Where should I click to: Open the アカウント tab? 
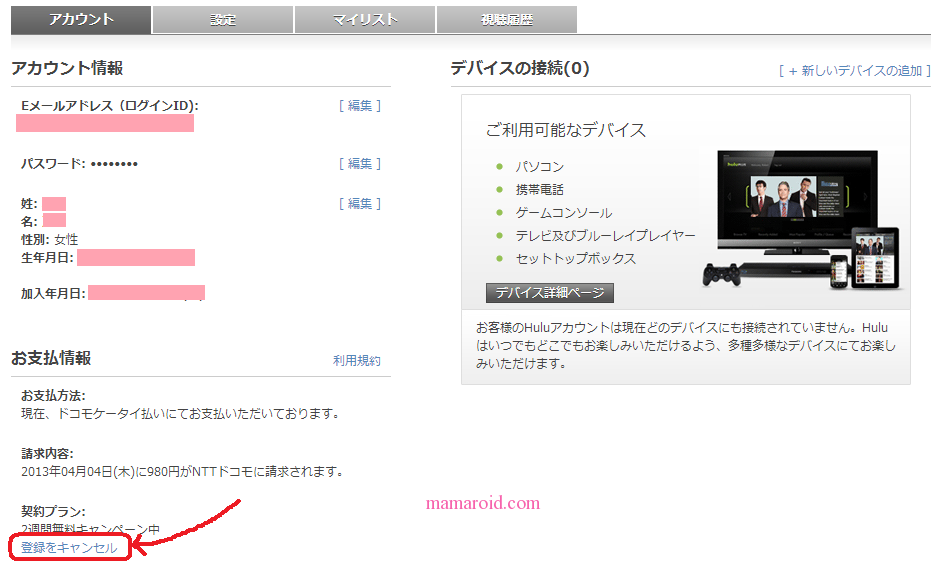coord(81,20)
